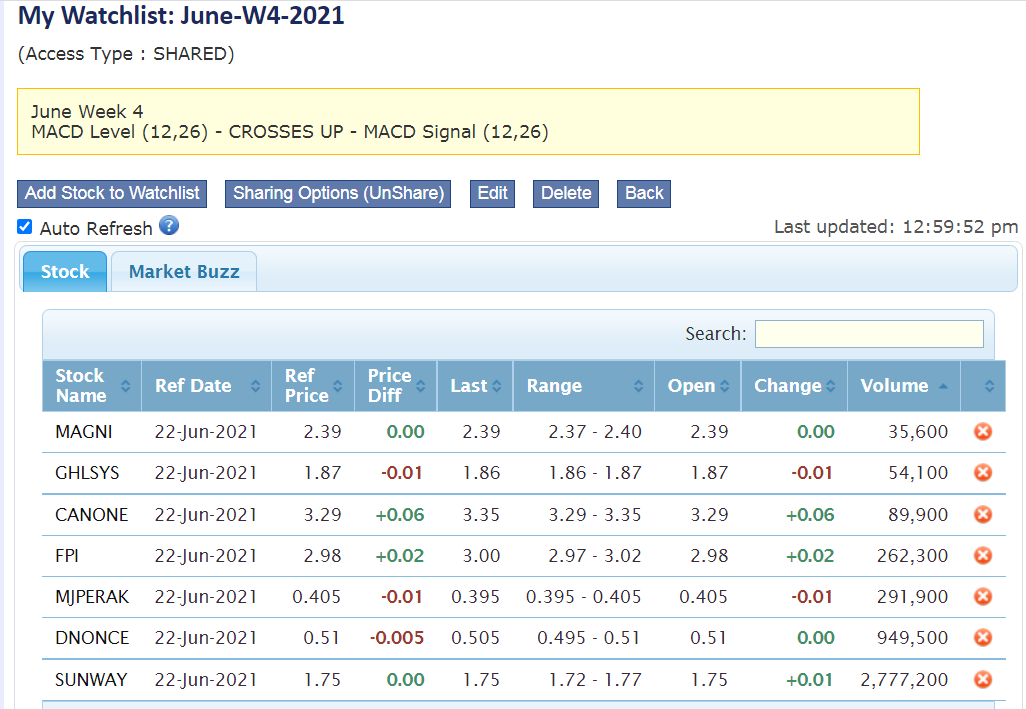Select the SUNWAY stock name
This screenshot has width=1026, height=709.
(91, 680)
